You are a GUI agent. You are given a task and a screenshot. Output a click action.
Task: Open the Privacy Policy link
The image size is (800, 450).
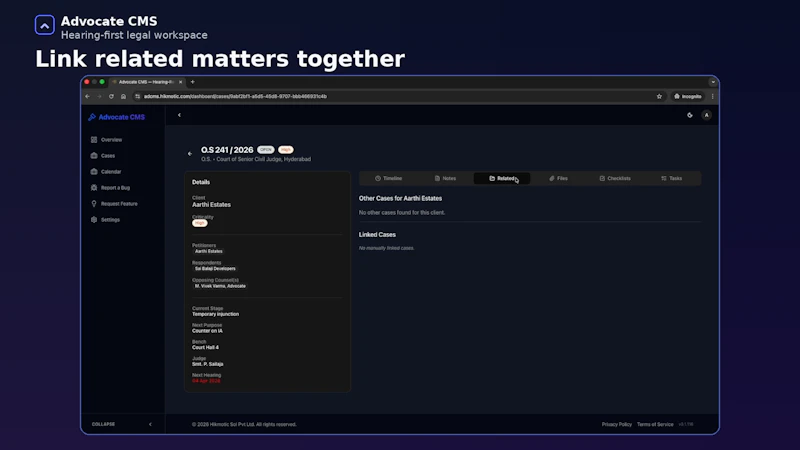tap(616, 424)
